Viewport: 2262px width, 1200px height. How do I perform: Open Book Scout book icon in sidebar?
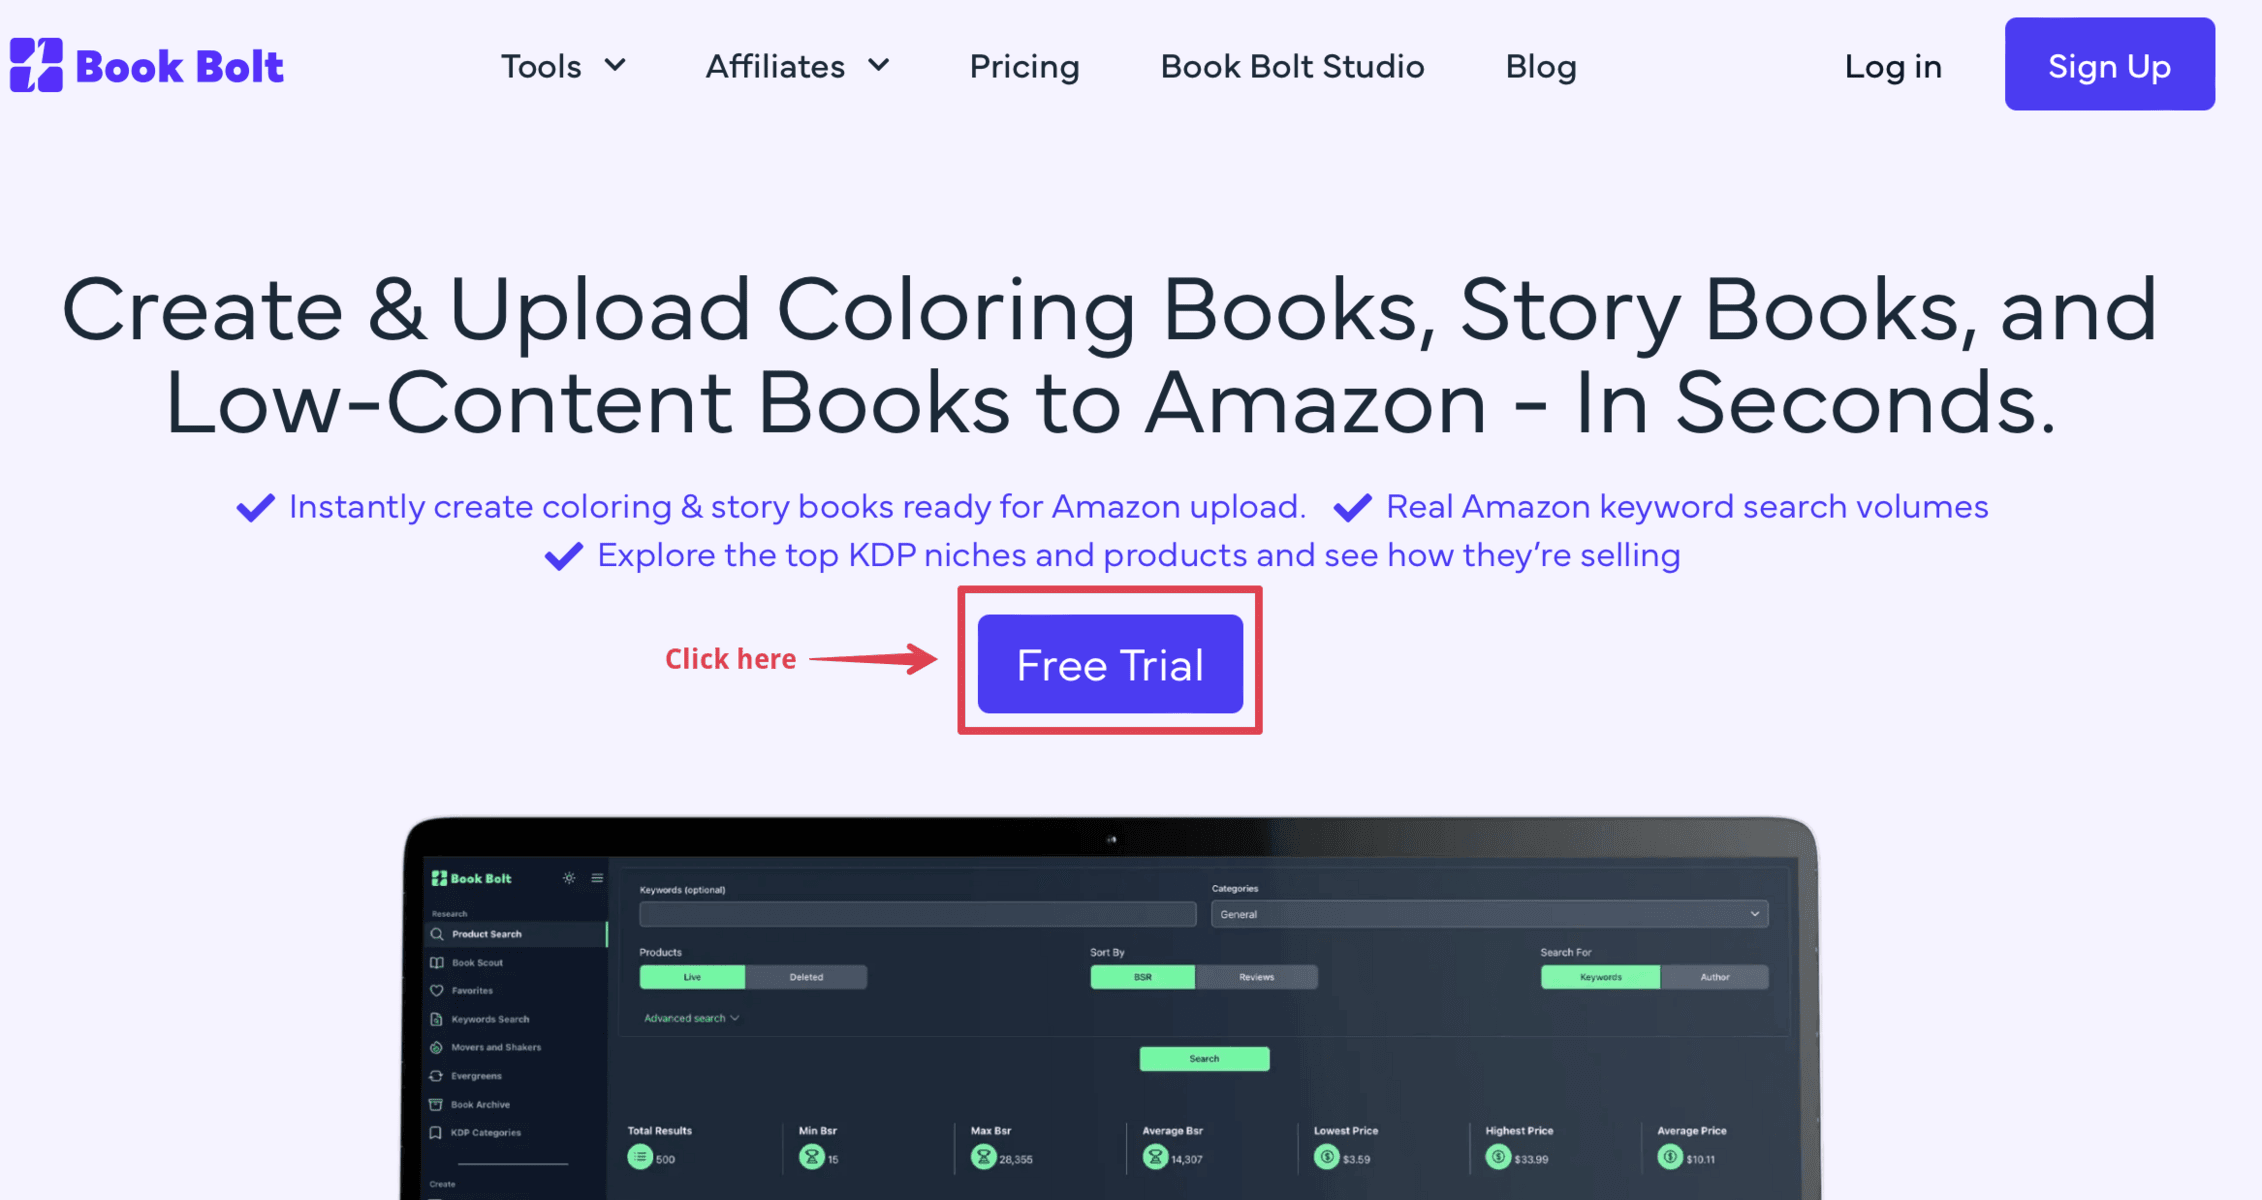tap(437, 962)
